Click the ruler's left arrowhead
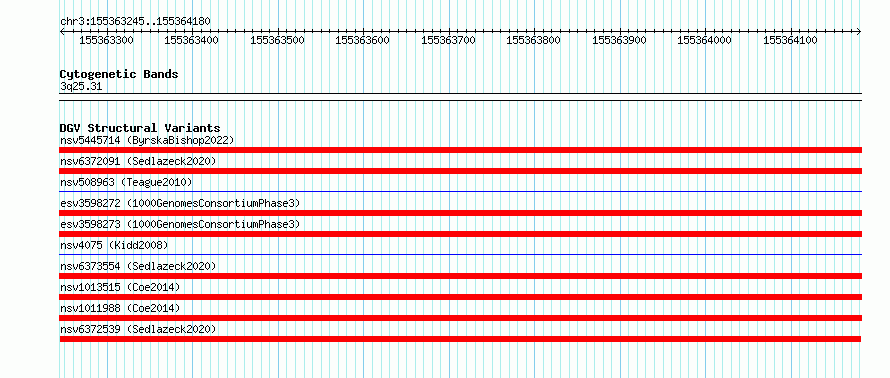Screen dimensions: 890x378 click(62, 31)
